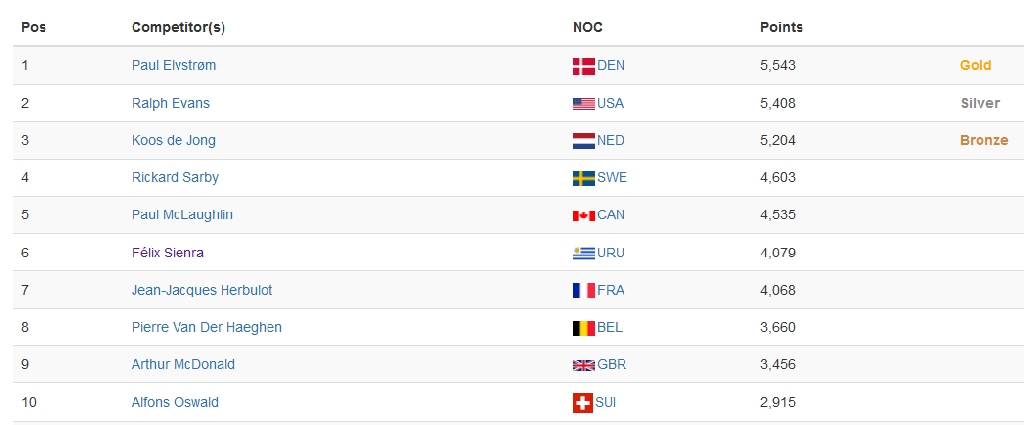Click the Sweden flag icon
Viewport: 1024px width, 425px height.
(x=583, y=178)
